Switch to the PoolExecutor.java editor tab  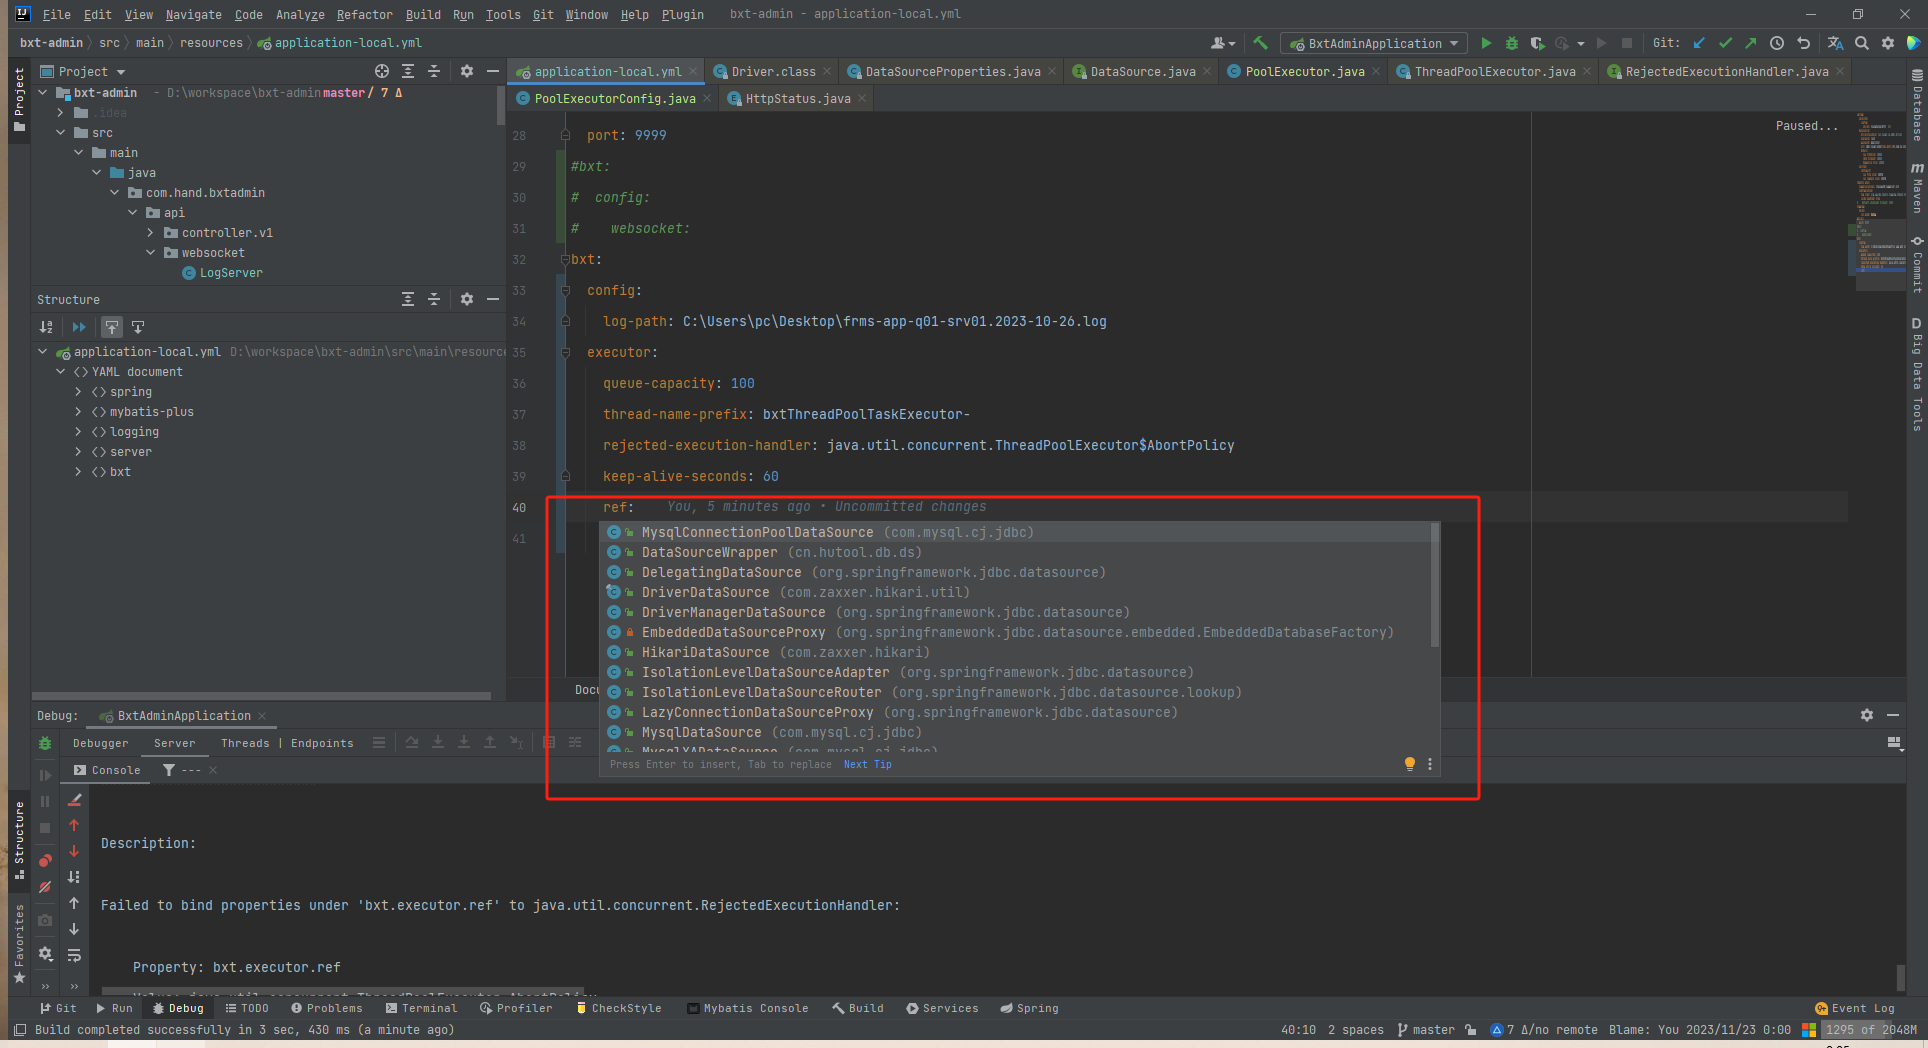coord(1304,71)
